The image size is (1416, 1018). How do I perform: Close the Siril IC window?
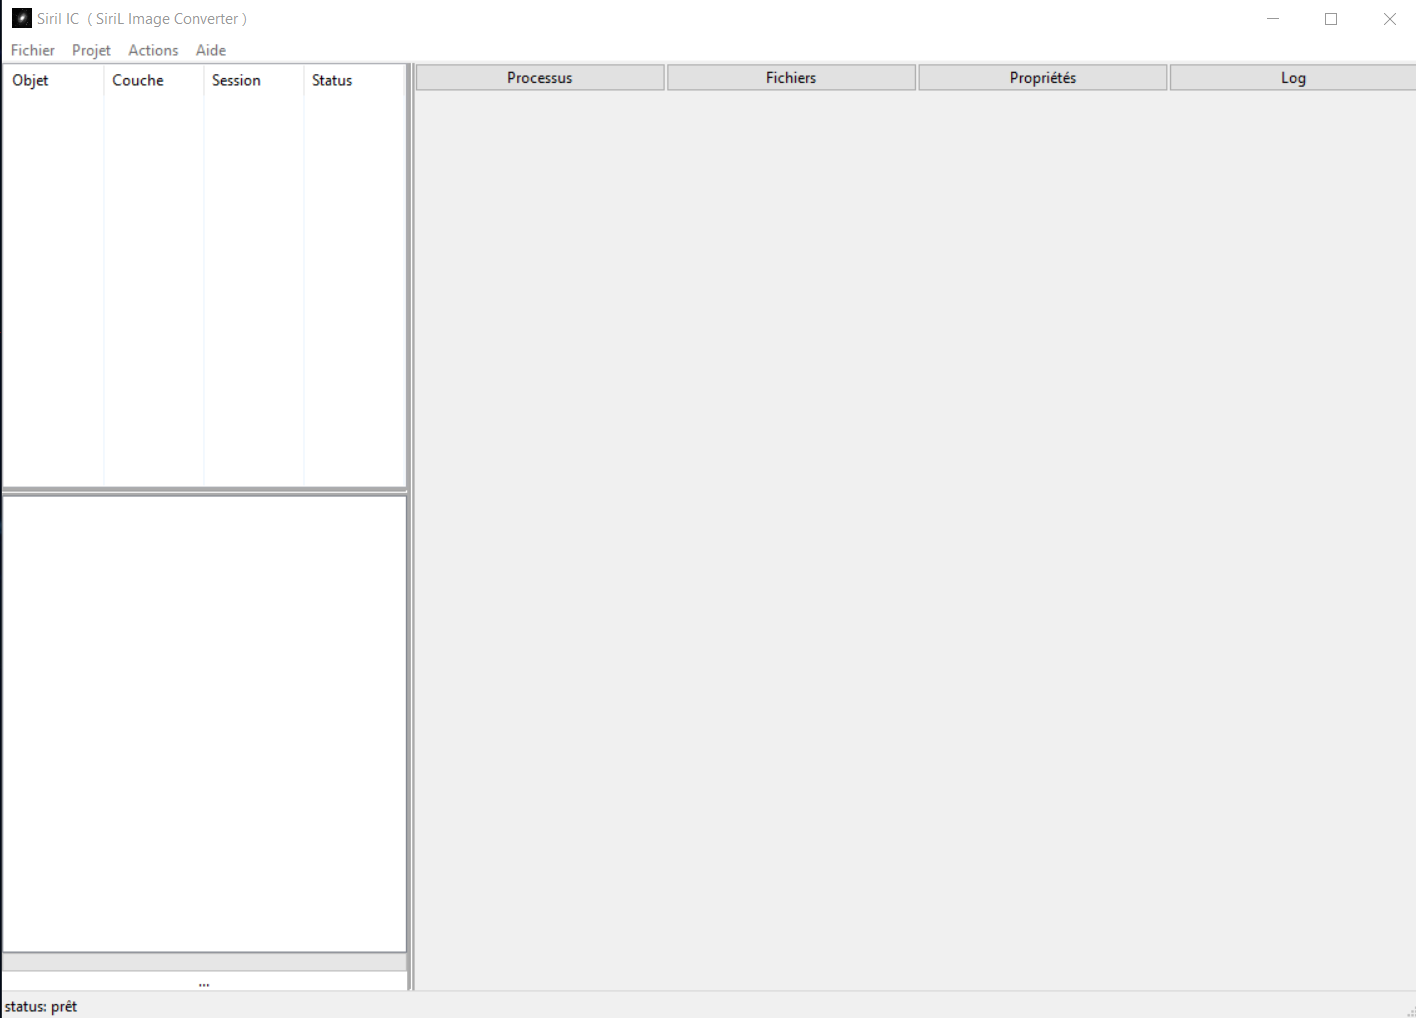pyautogui.click(x=1389, y=19)
